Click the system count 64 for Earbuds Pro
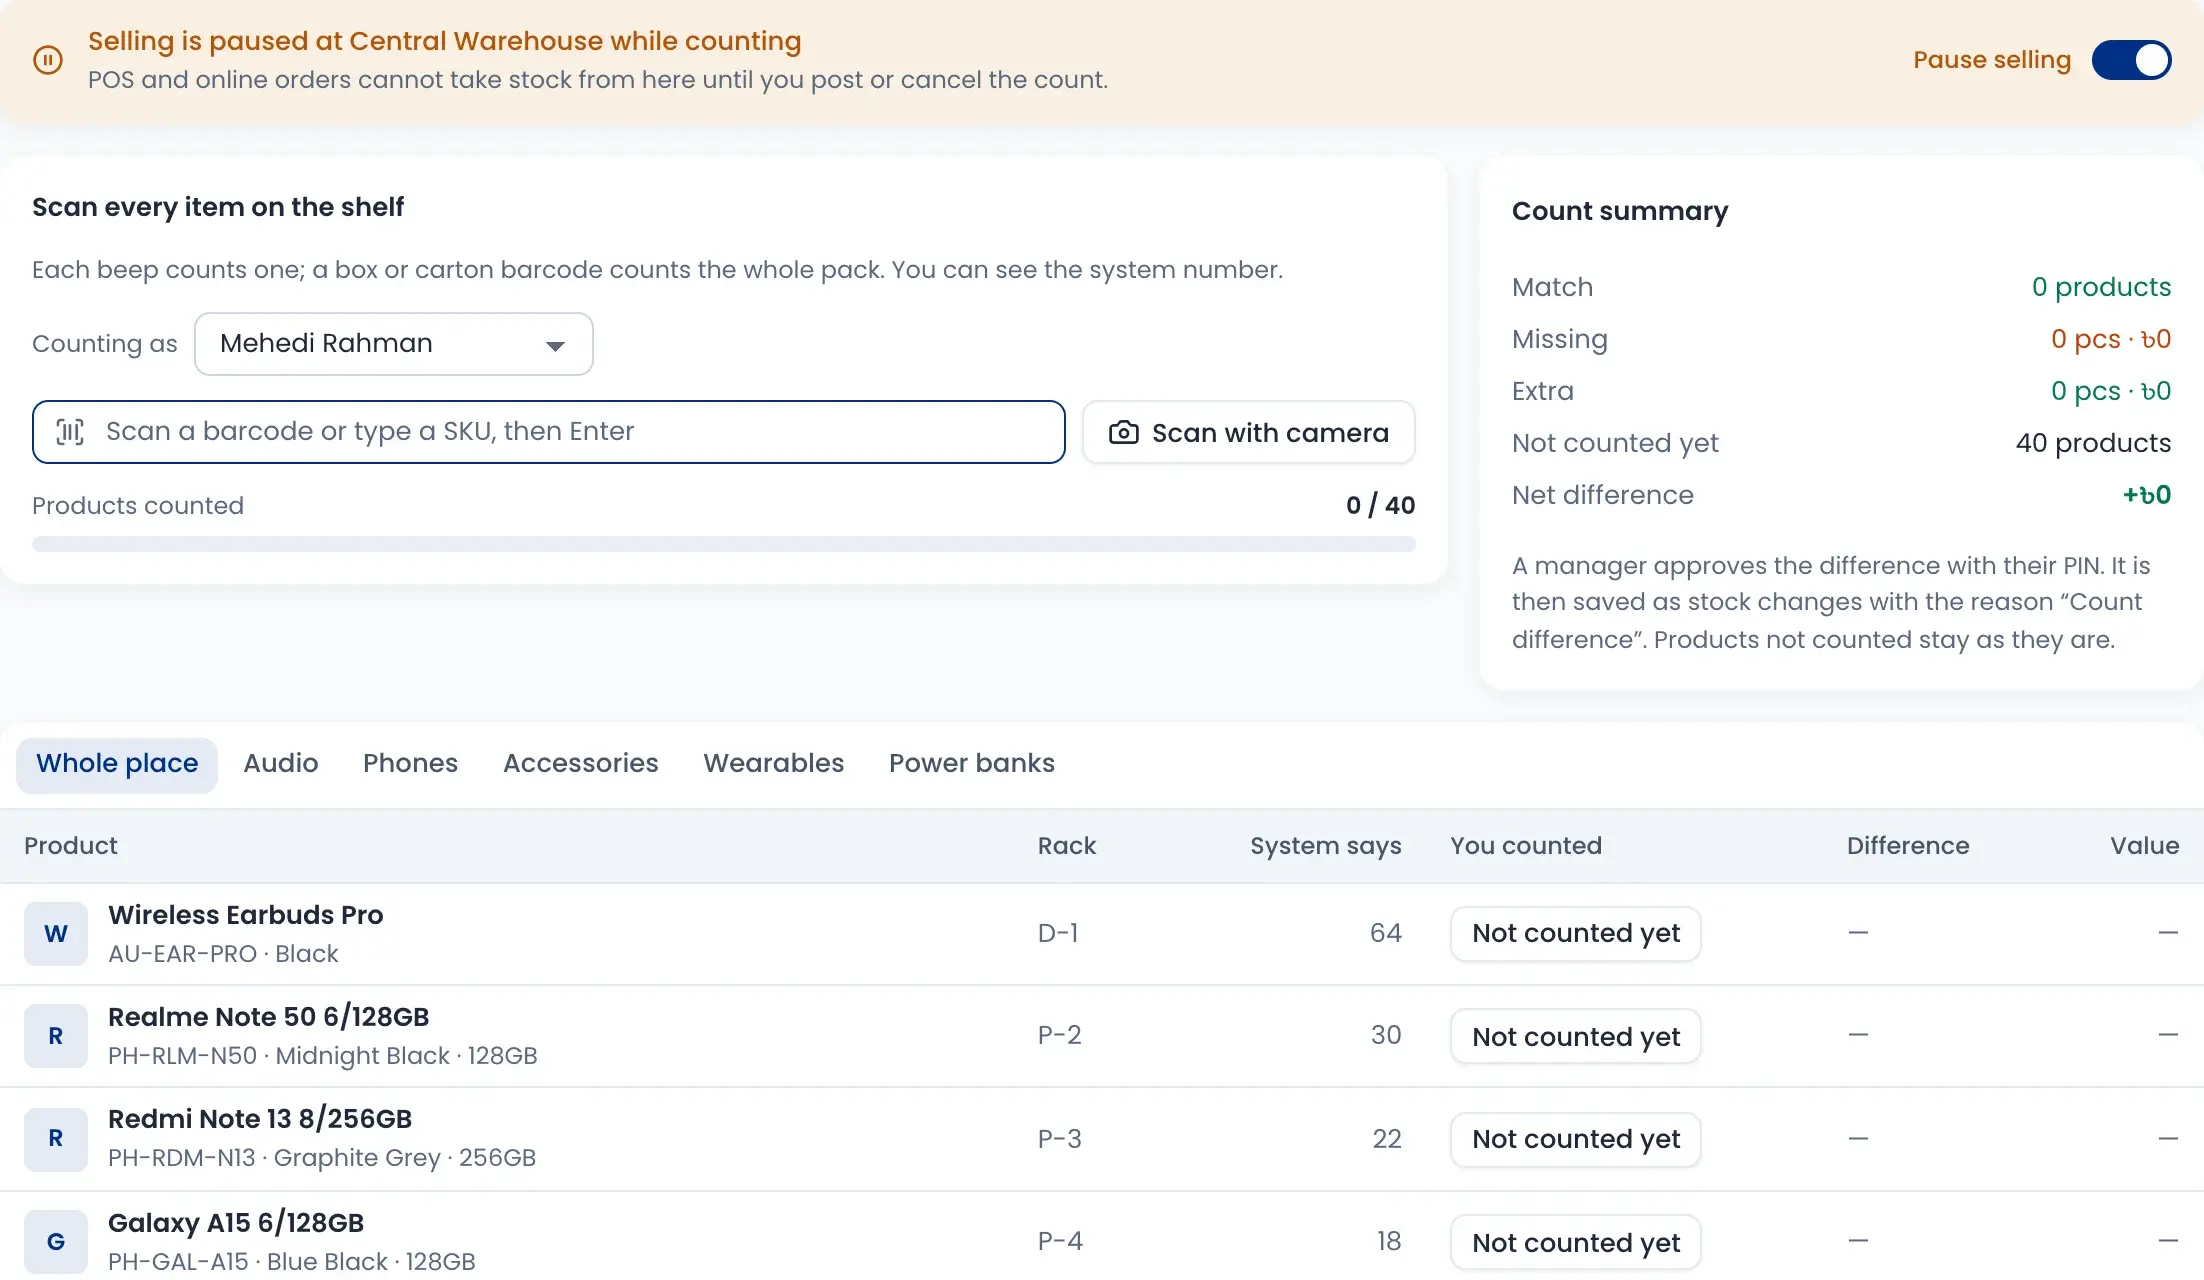Screen dimensions: 2204x1280 point(1386,934)
